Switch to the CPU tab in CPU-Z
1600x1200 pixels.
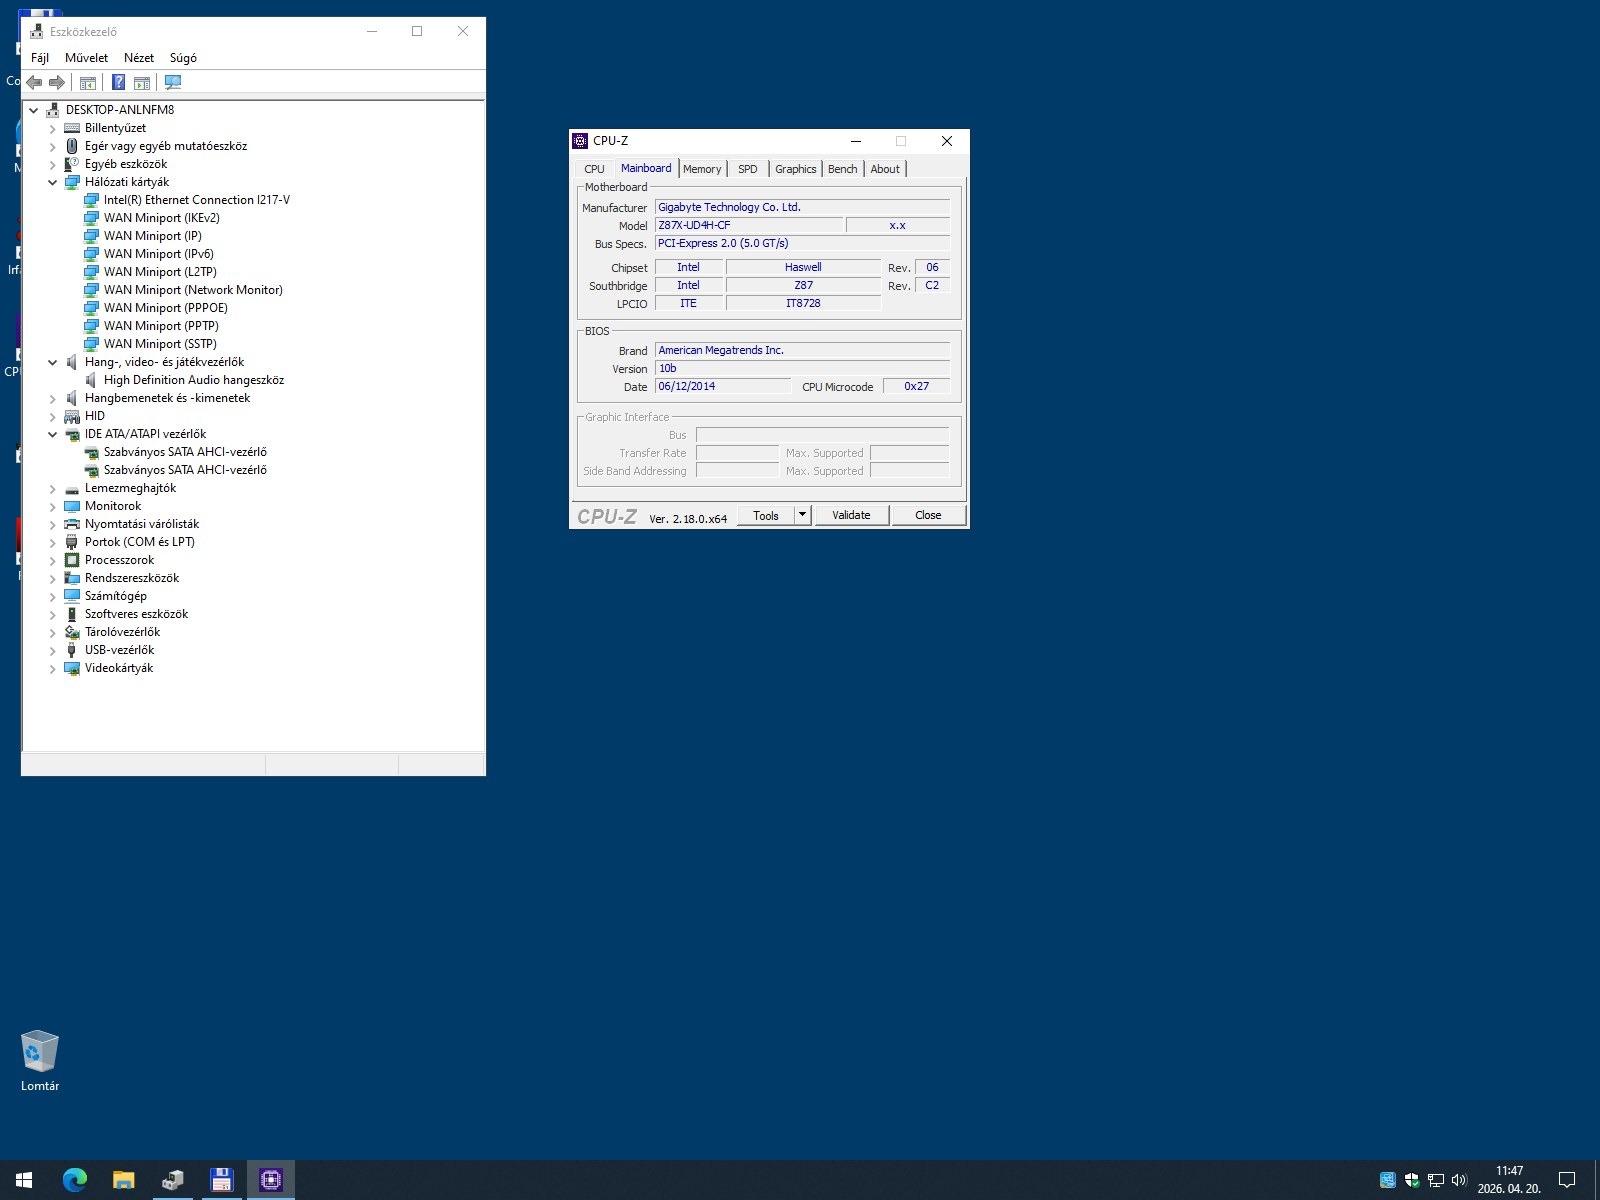594,169
